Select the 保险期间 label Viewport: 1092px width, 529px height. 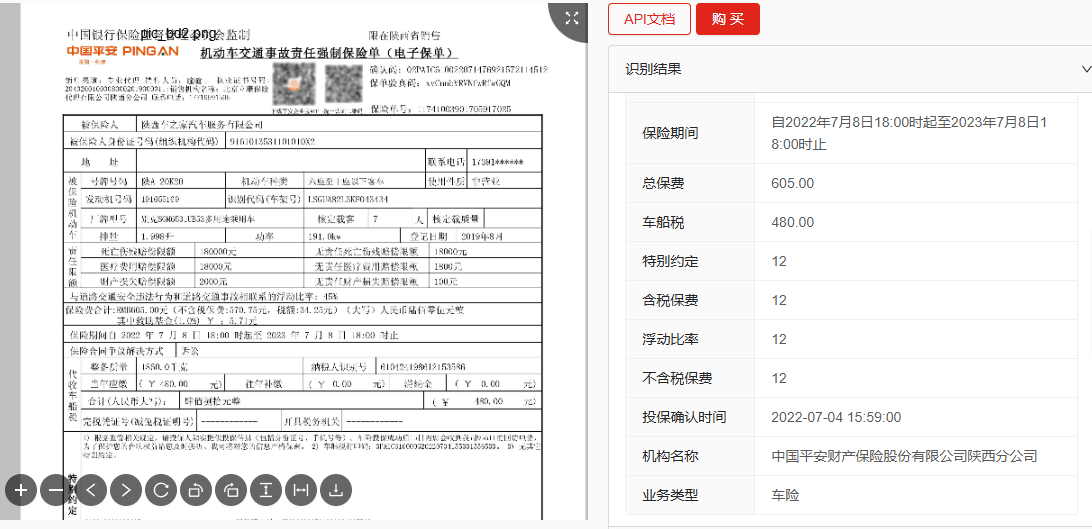pyautogui.click(x=670, y=133)
